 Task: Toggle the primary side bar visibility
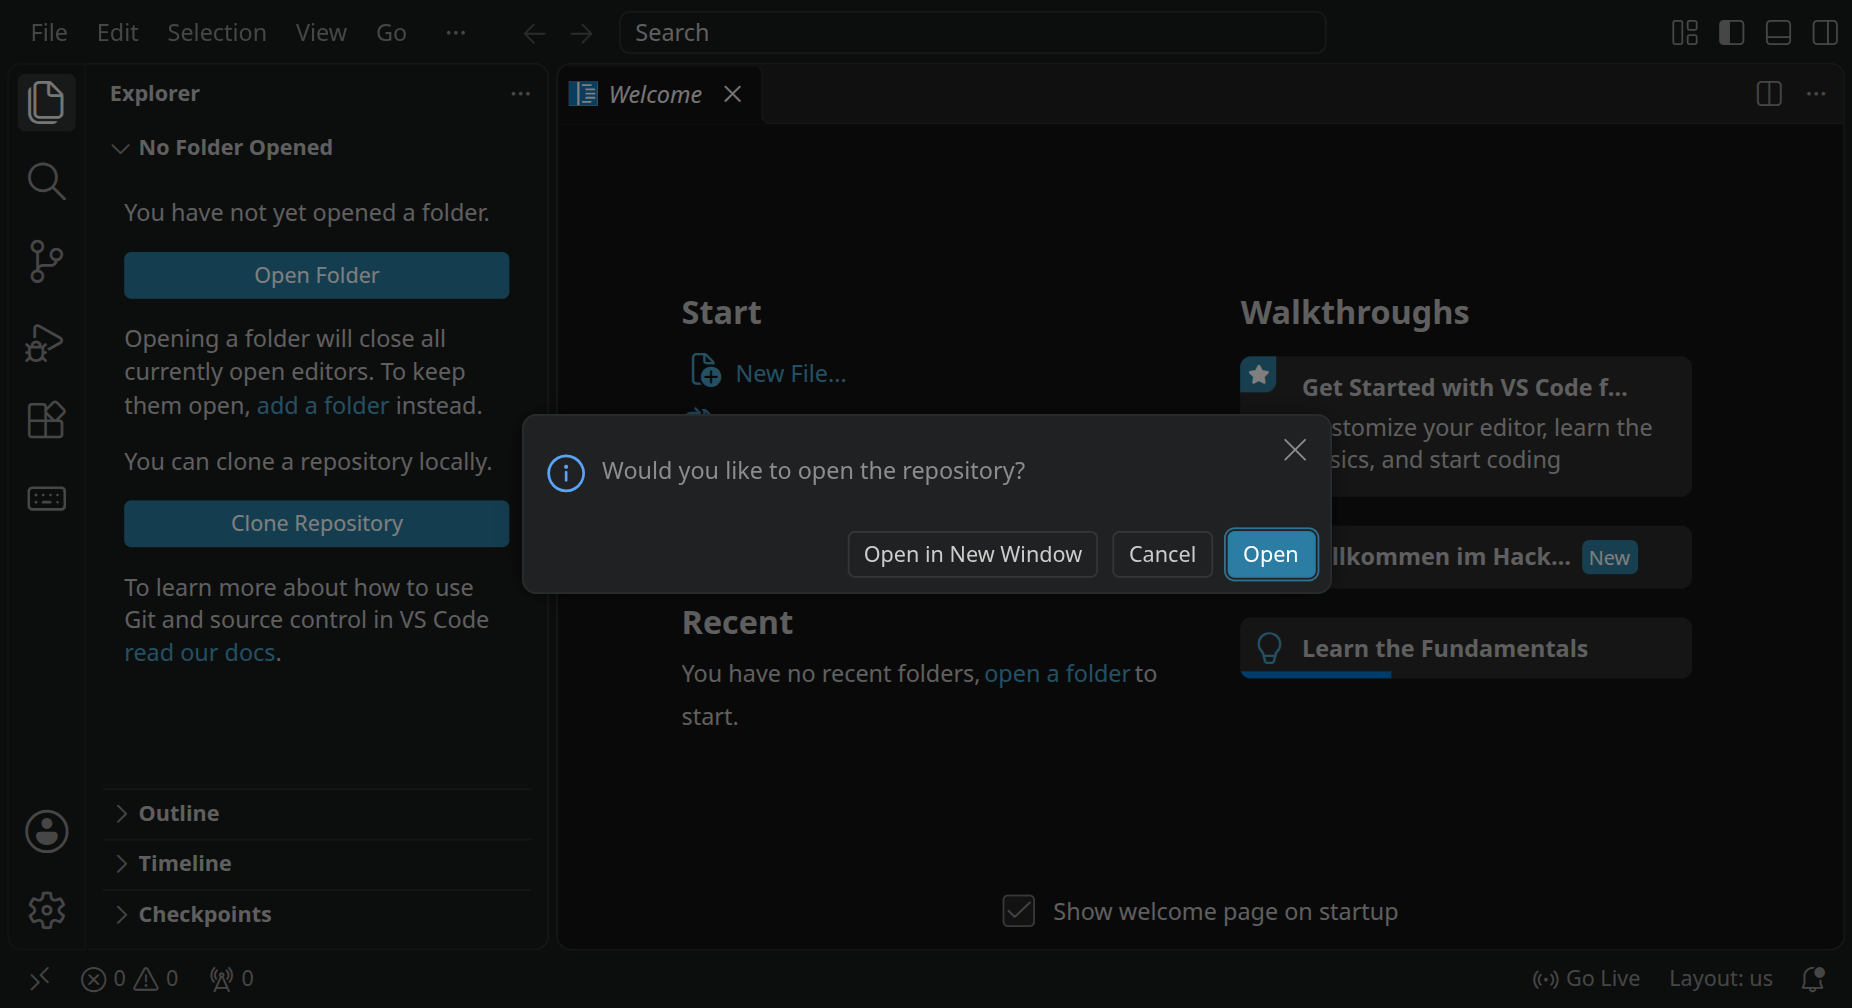(x=1732, y=33)
